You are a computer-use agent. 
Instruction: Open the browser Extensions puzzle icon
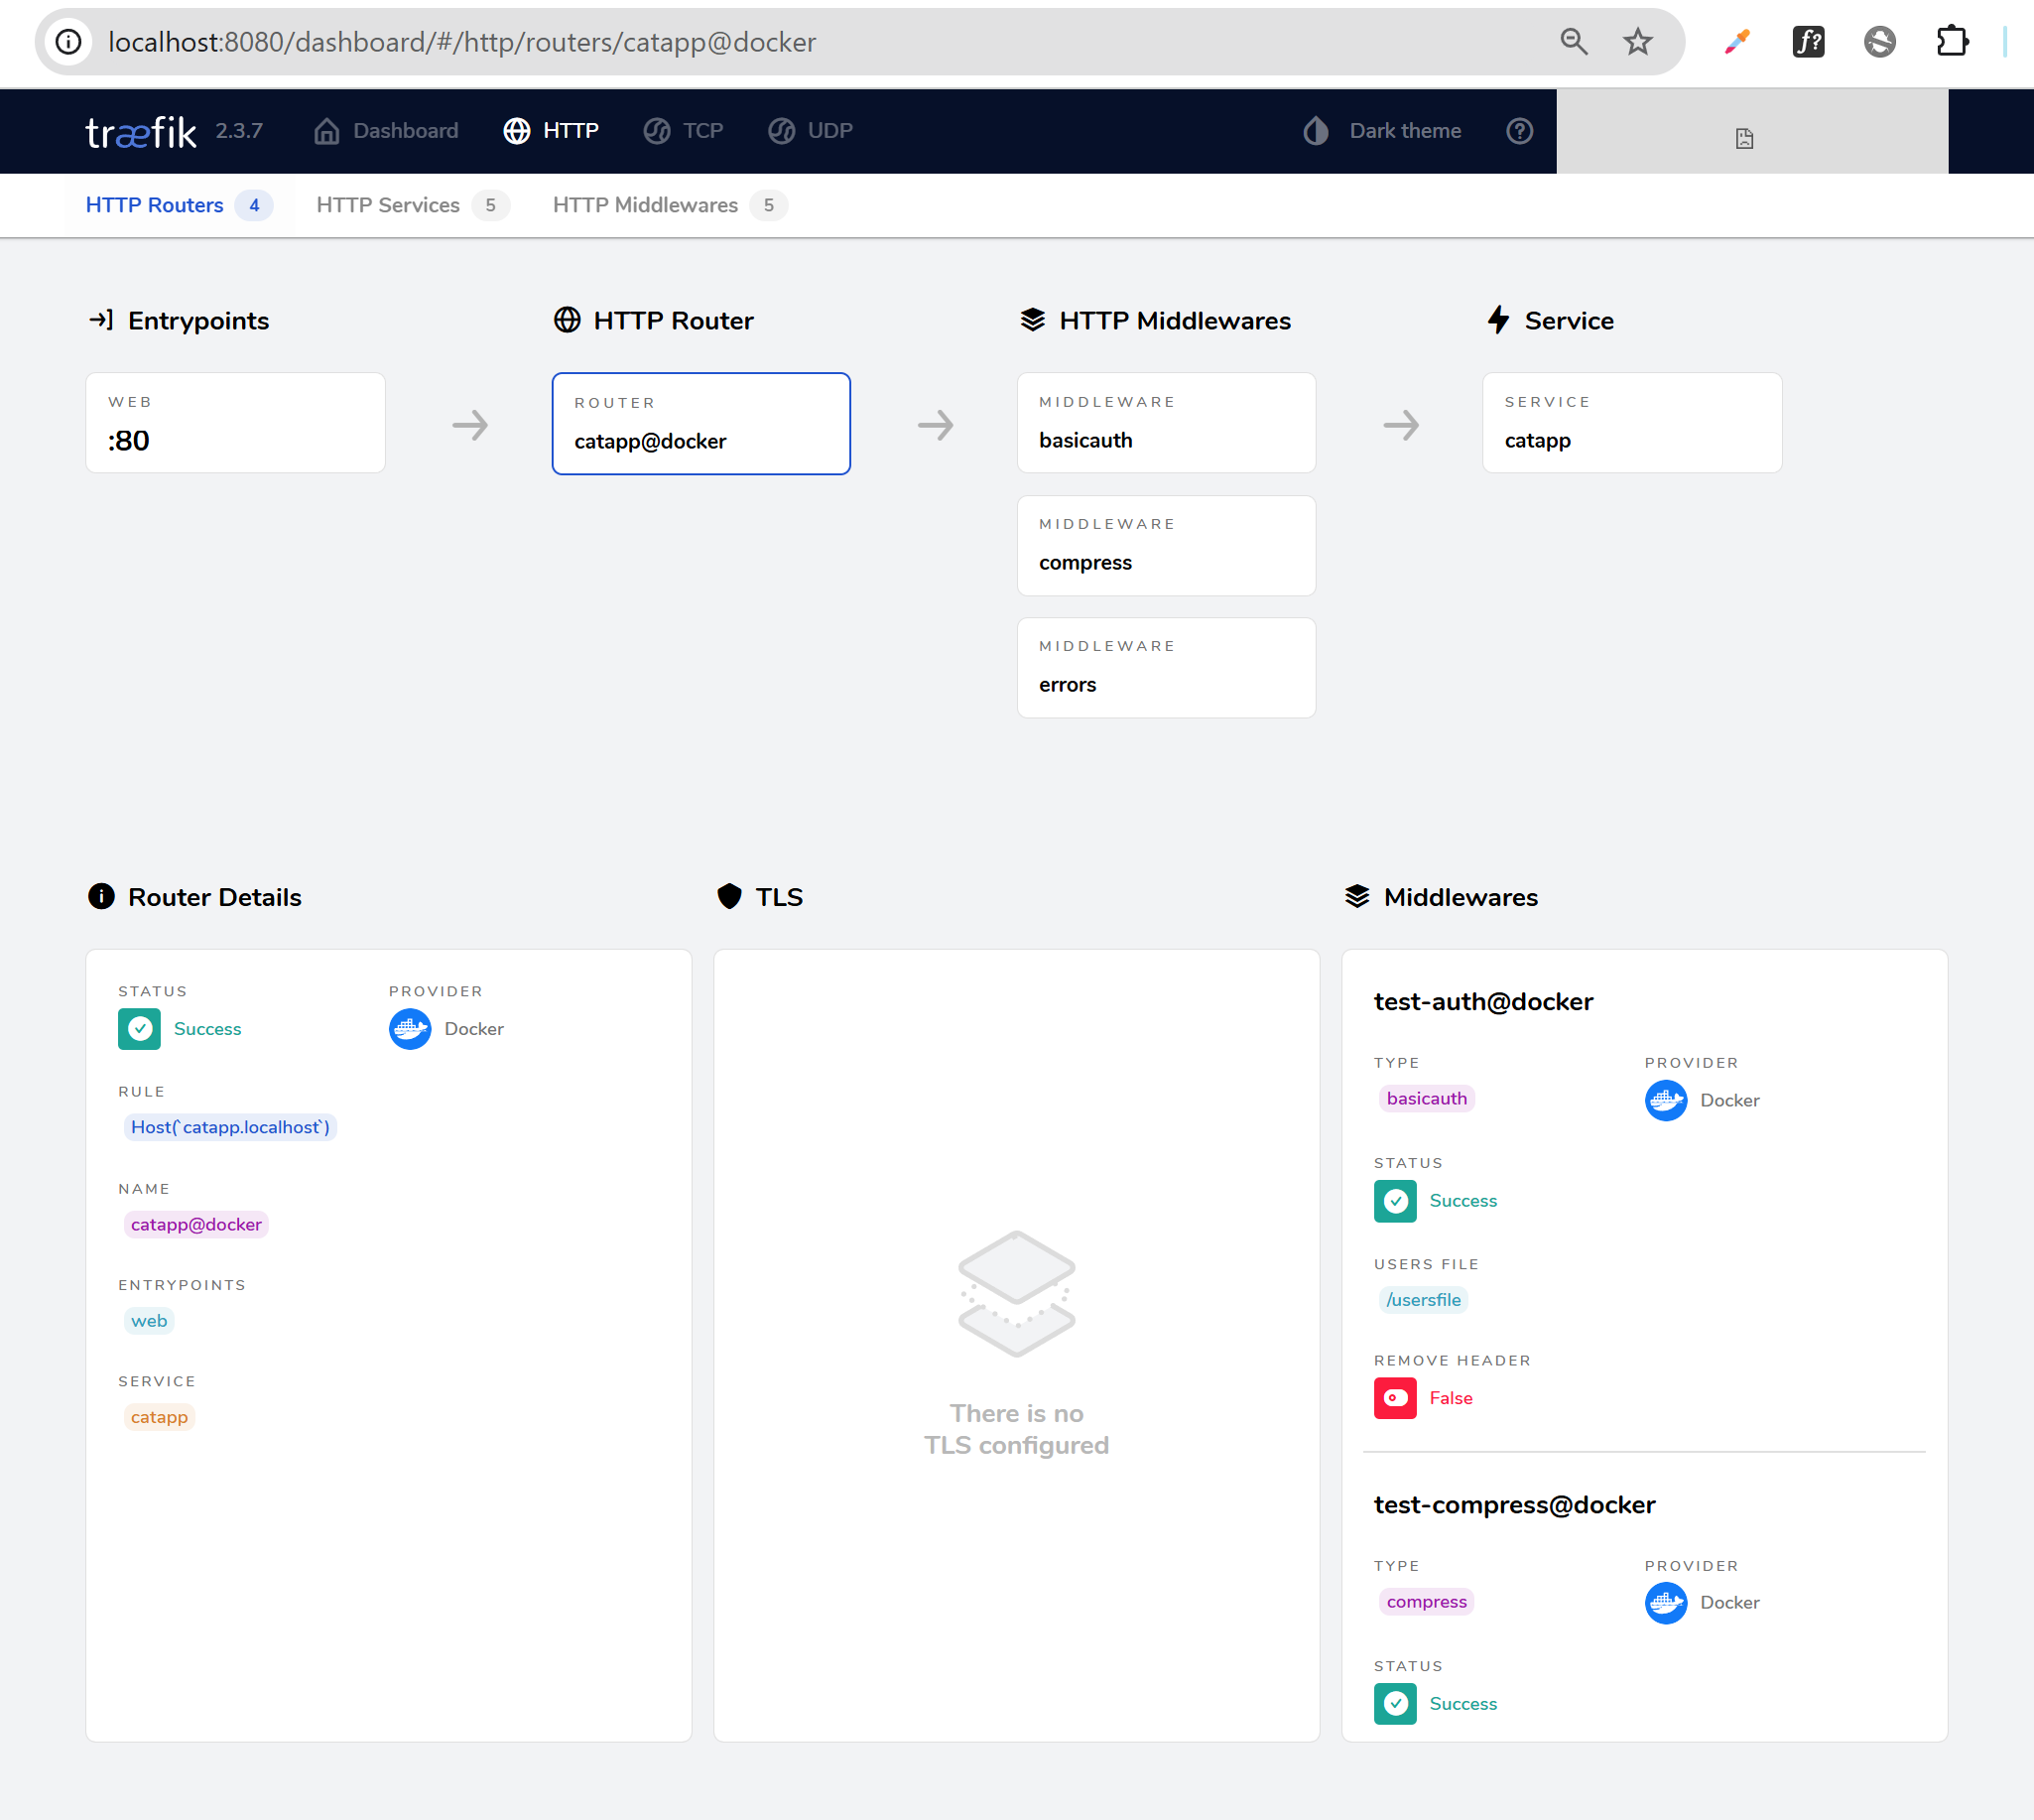click(1951, 42)
